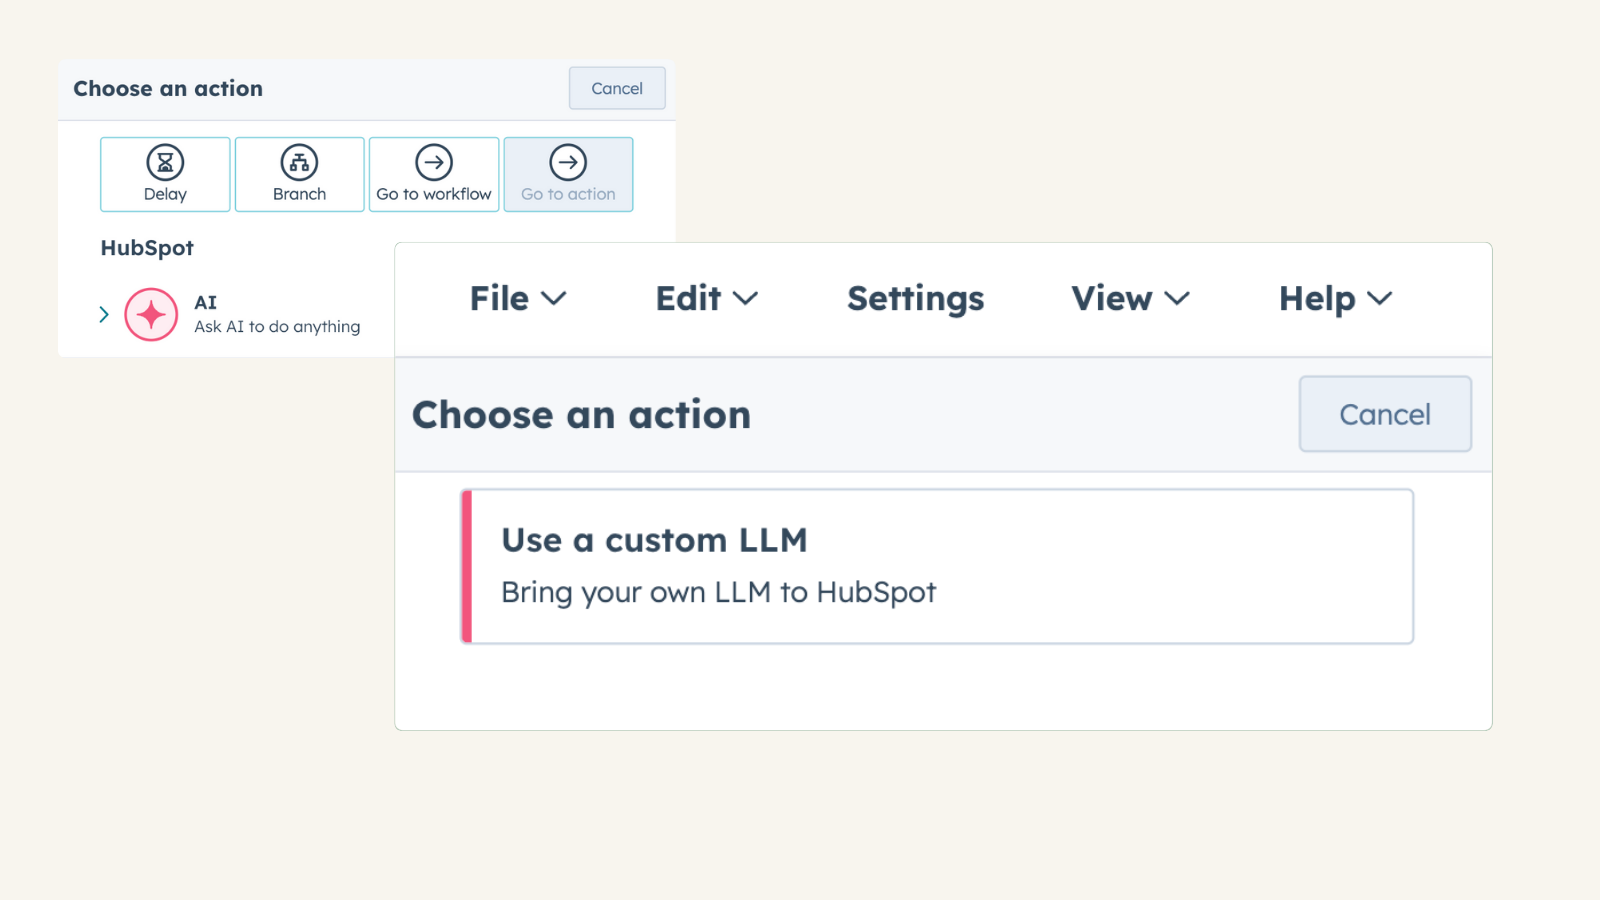Select the Delay action icon
Viewport: 1600px width, 900px height.
164,174
